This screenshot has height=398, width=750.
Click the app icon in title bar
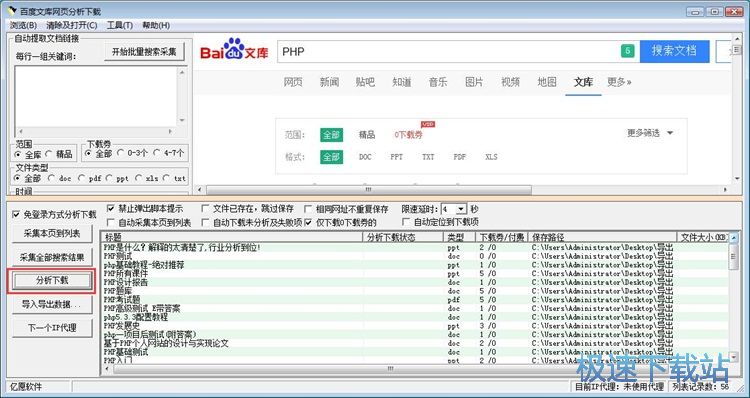point(12,11)
